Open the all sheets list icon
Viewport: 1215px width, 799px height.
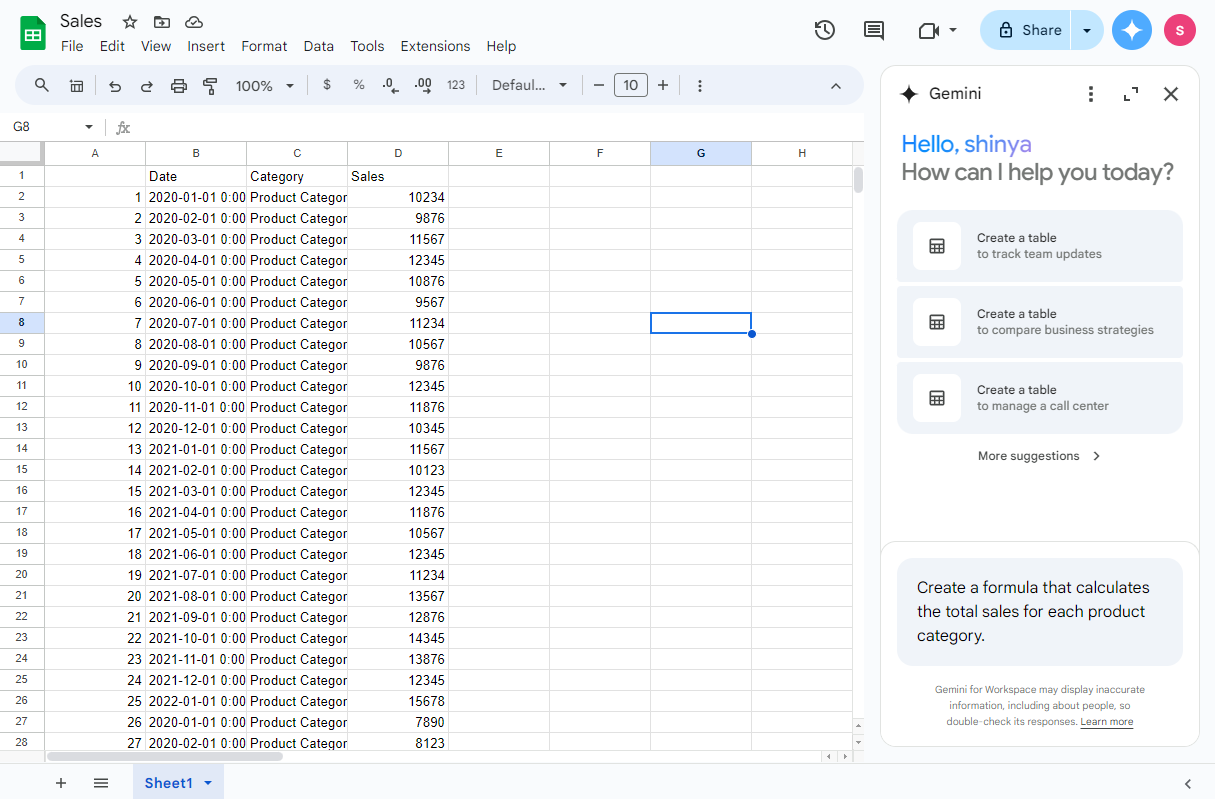(101, 783)
